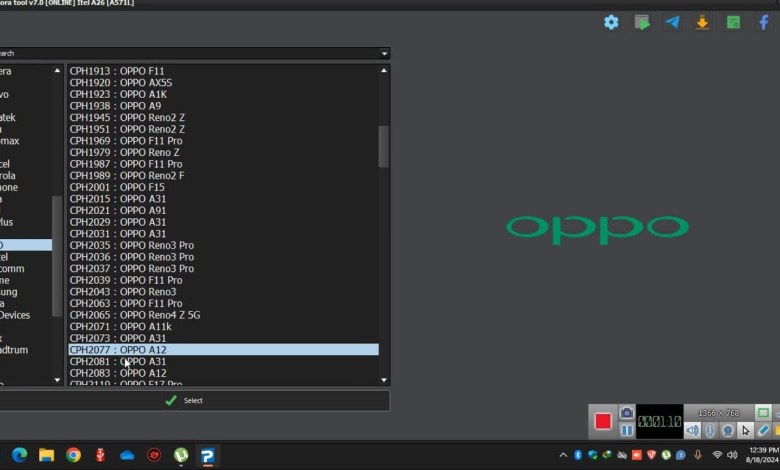
Task: Toggle webcam capture in recorder
Action: point(728,430)
